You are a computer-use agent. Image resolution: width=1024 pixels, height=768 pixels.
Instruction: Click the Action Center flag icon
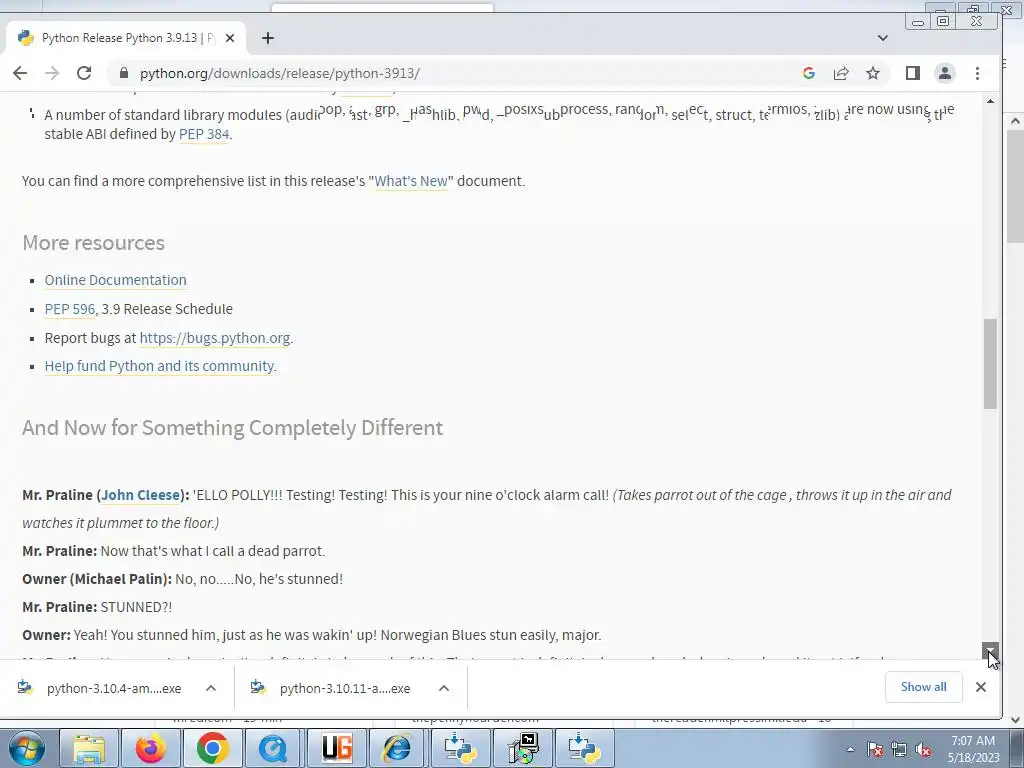[875, 749]
